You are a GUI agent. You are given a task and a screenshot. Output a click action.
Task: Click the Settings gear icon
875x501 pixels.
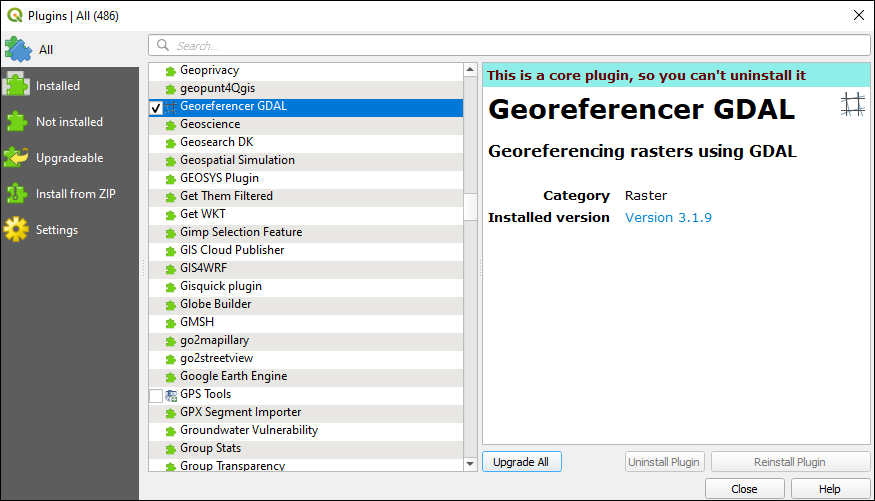pyautogui.click(x=16, y=229)
